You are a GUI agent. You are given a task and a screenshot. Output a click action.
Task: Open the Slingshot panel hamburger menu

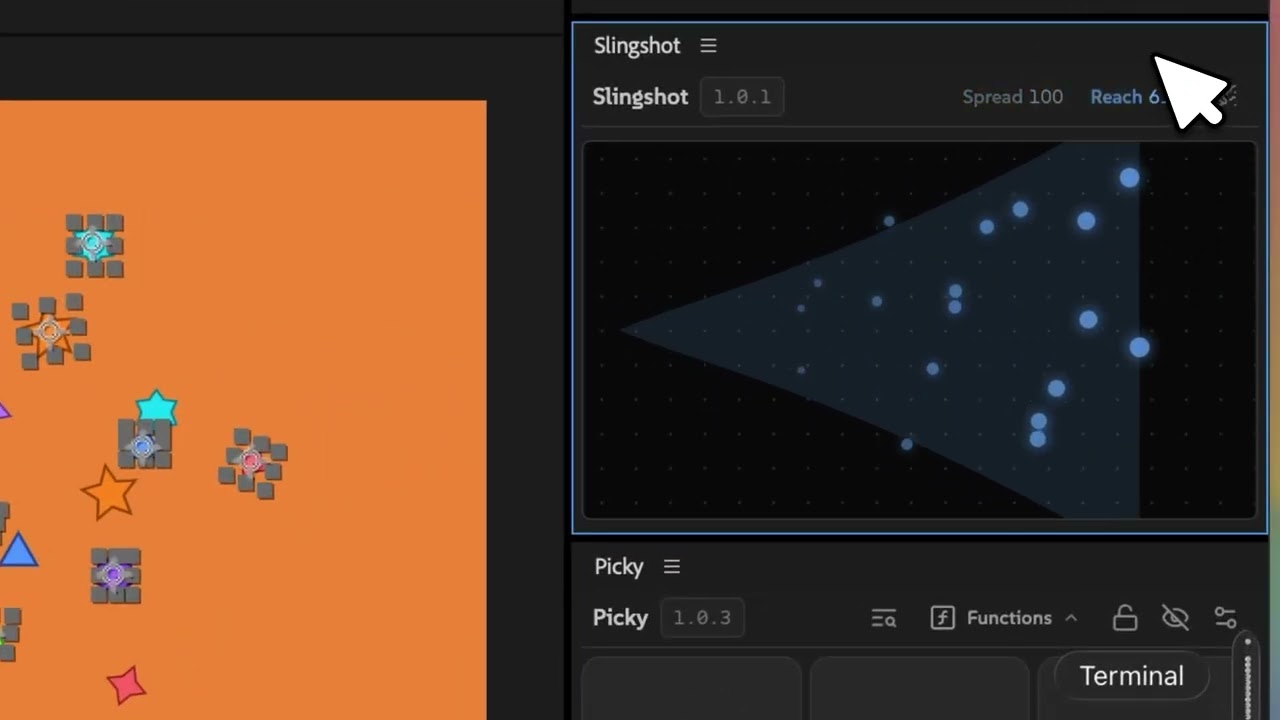(x=708, y=46)
